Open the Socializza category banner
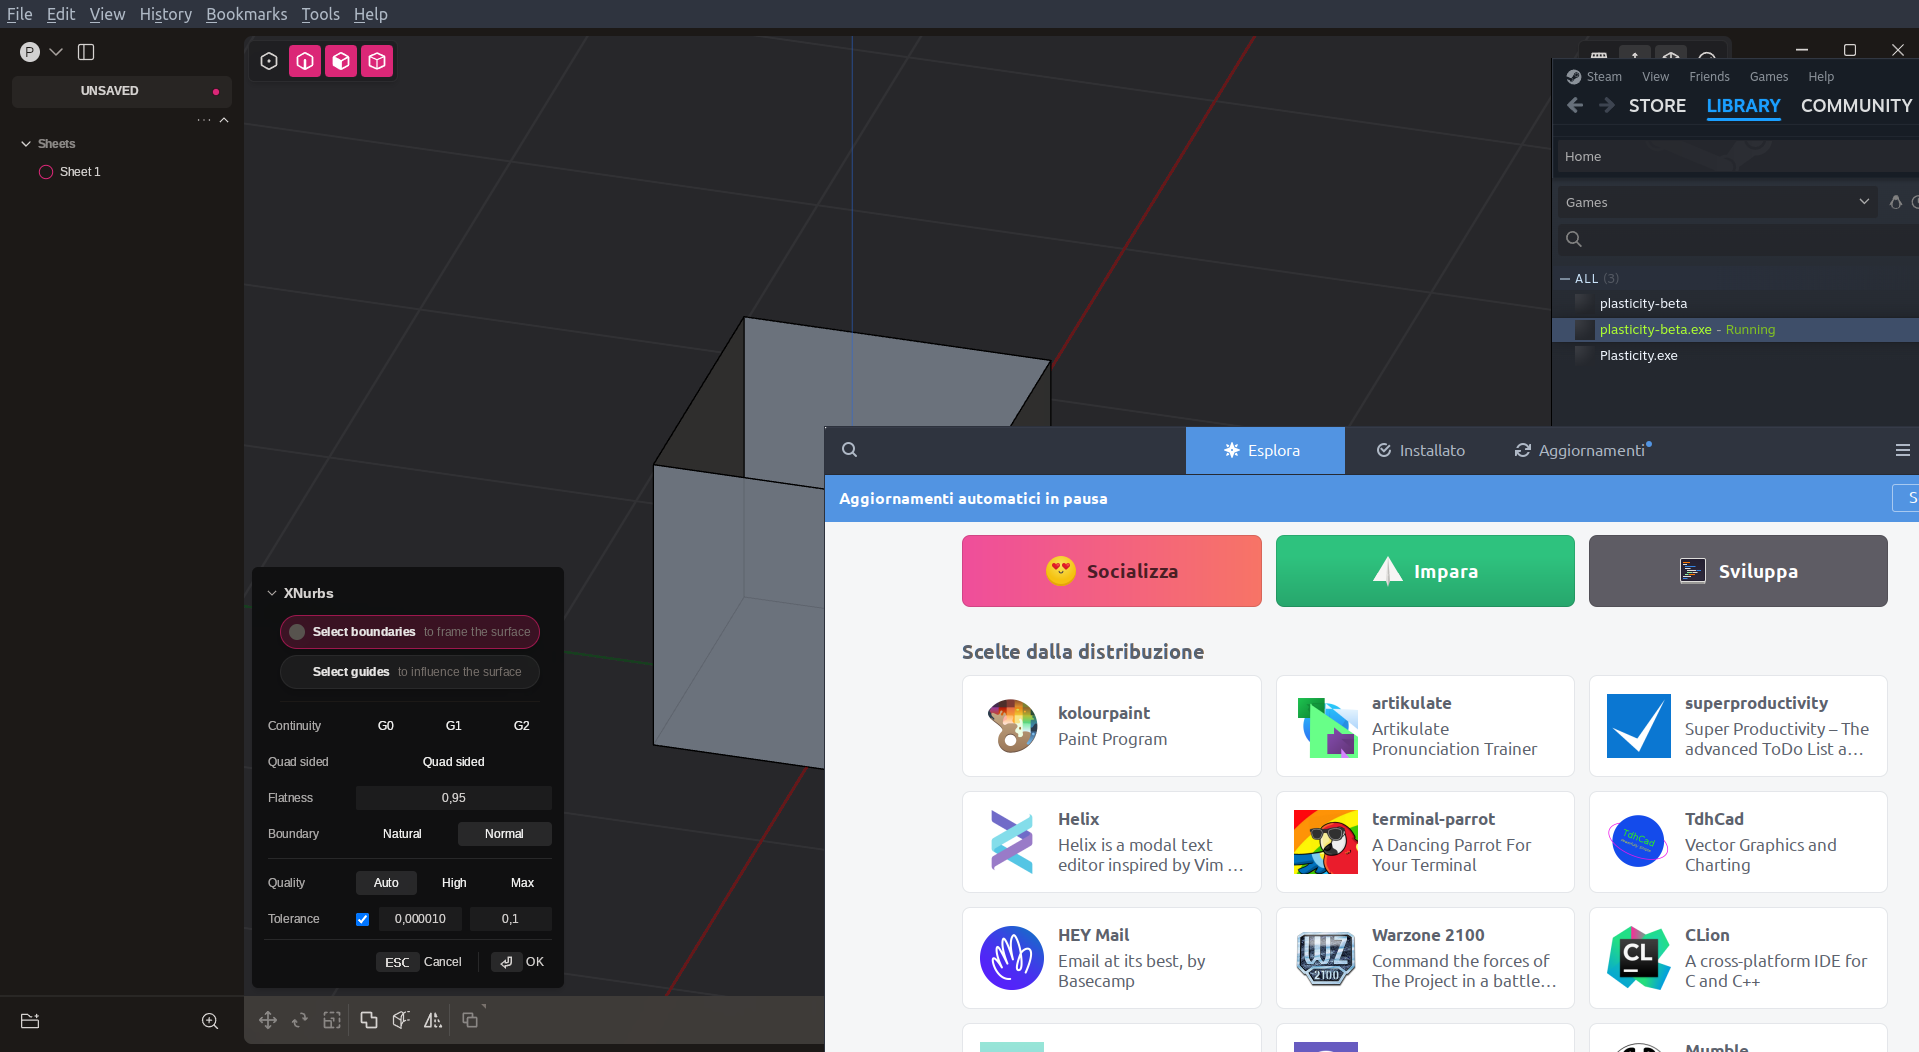This screenshot has height=1052, width=1919. tap(1111, 571)
